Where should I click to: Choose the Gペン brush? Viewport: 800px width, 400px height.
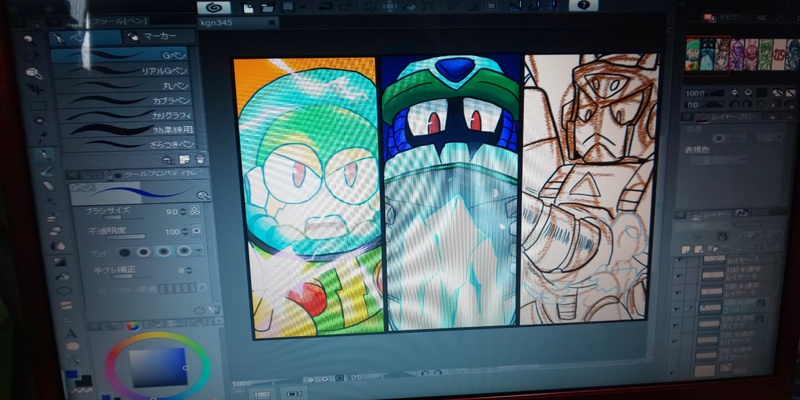[x=120, y=54]
